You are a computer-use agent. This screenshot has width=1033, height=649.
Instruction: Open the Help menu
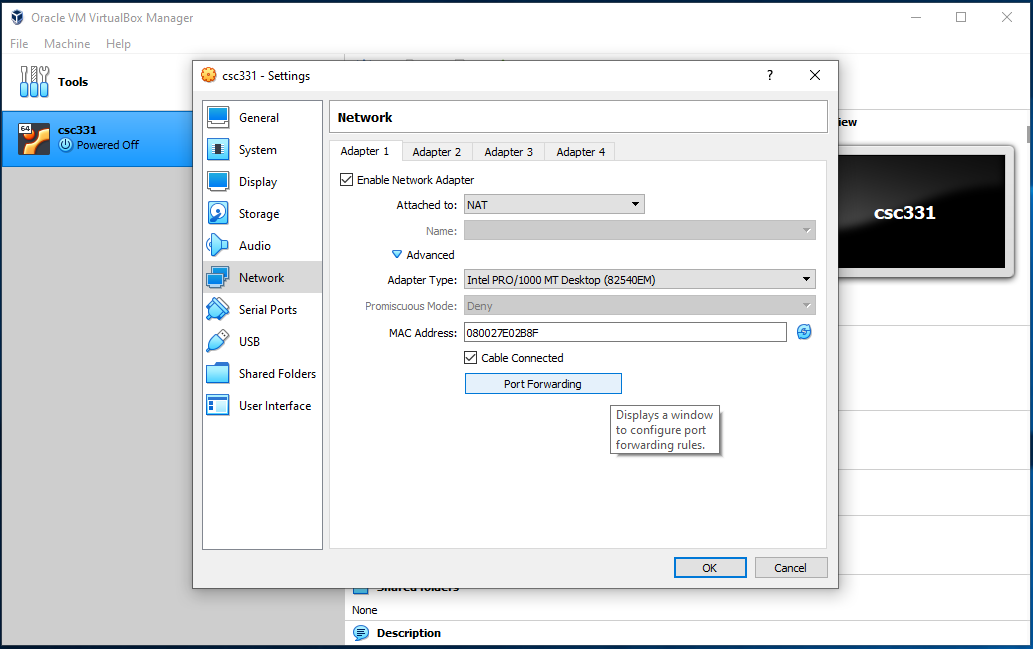click(119, 43)
